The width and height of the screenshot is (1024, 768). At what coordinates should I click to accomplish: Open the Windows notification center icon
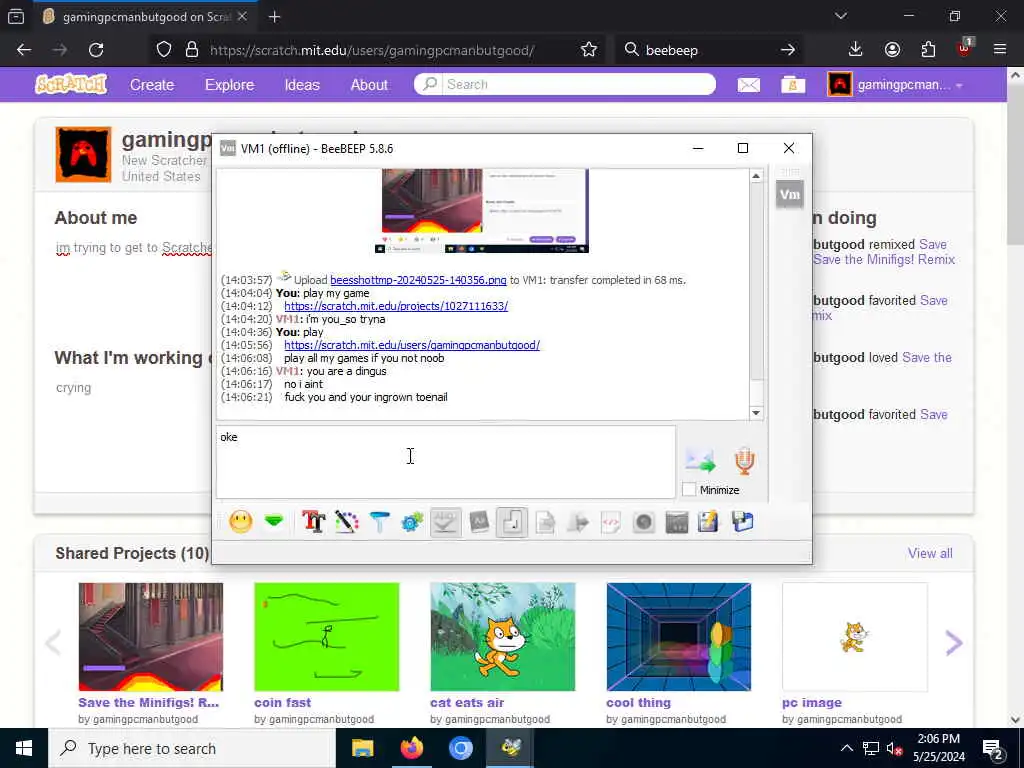[x=993, y=749]
